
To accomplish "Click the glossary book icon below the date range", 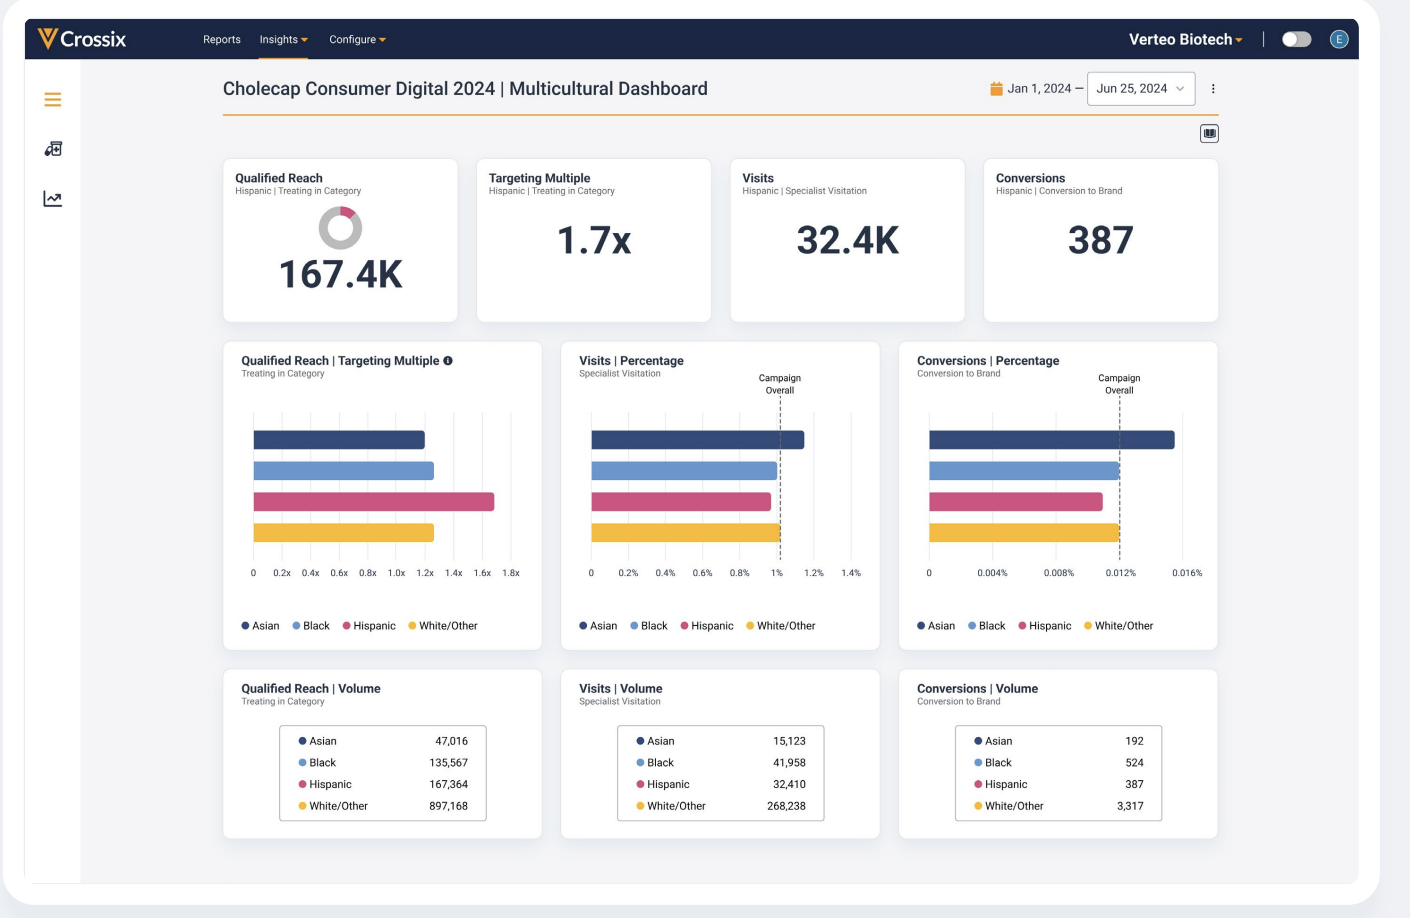I will tap(1209, 133).
